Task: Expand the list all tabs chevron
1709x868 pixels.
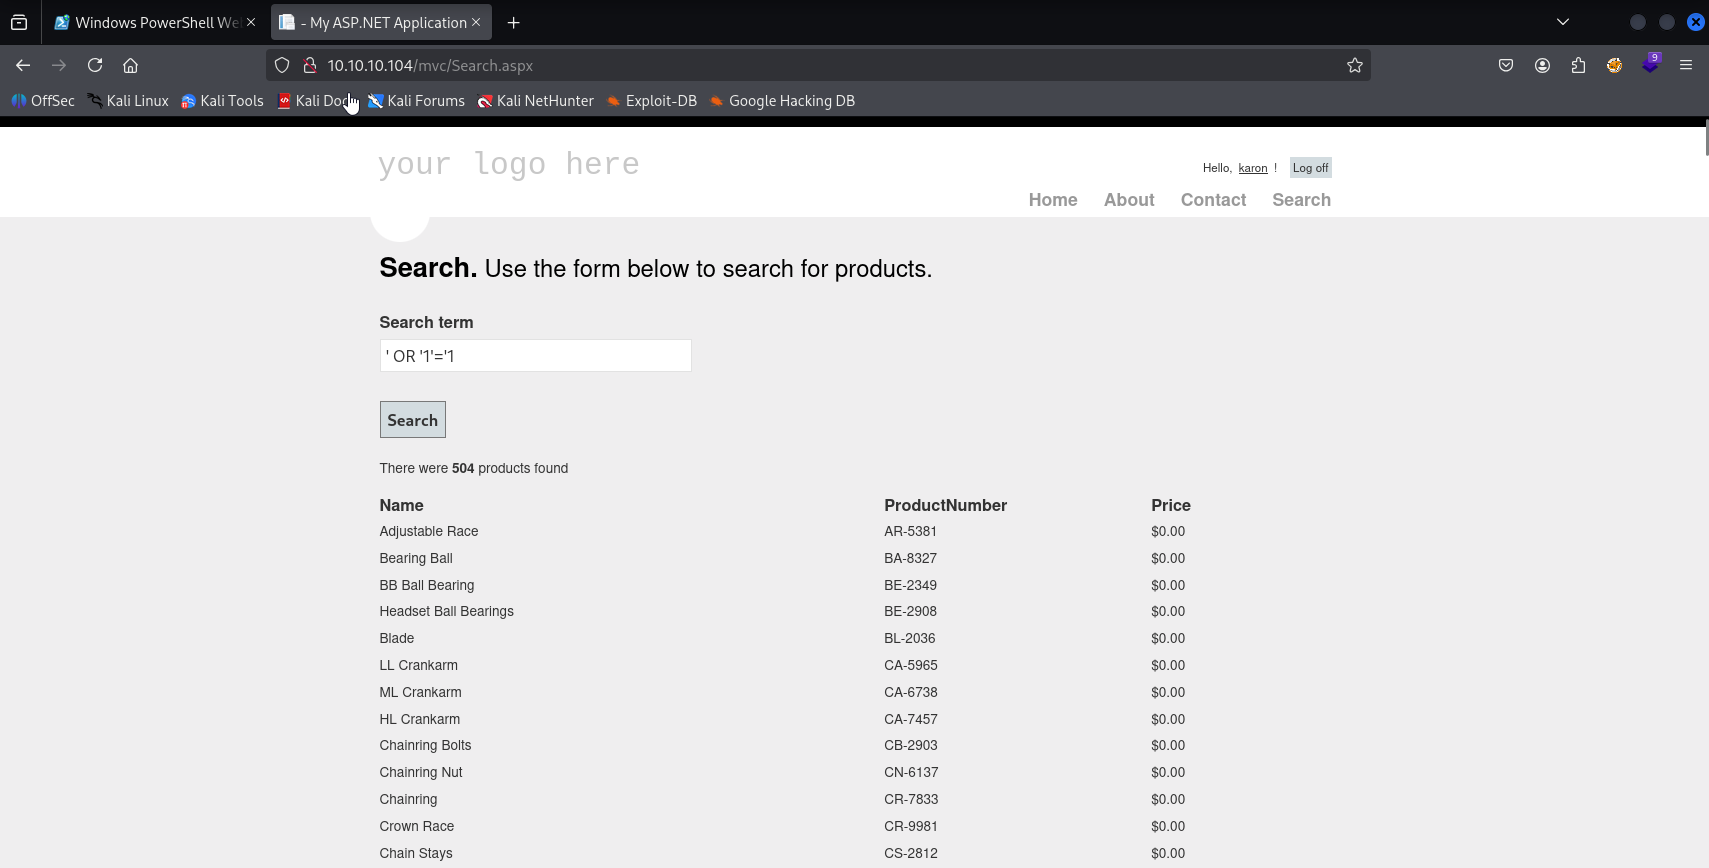Action: click(x=1563, y=22)
